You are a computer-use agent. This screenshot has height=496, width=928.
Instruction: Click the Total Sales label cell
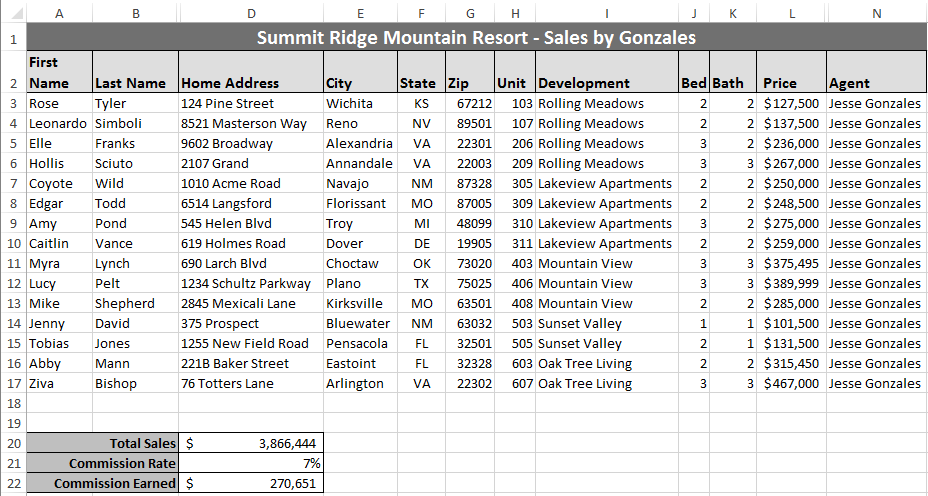102,443
